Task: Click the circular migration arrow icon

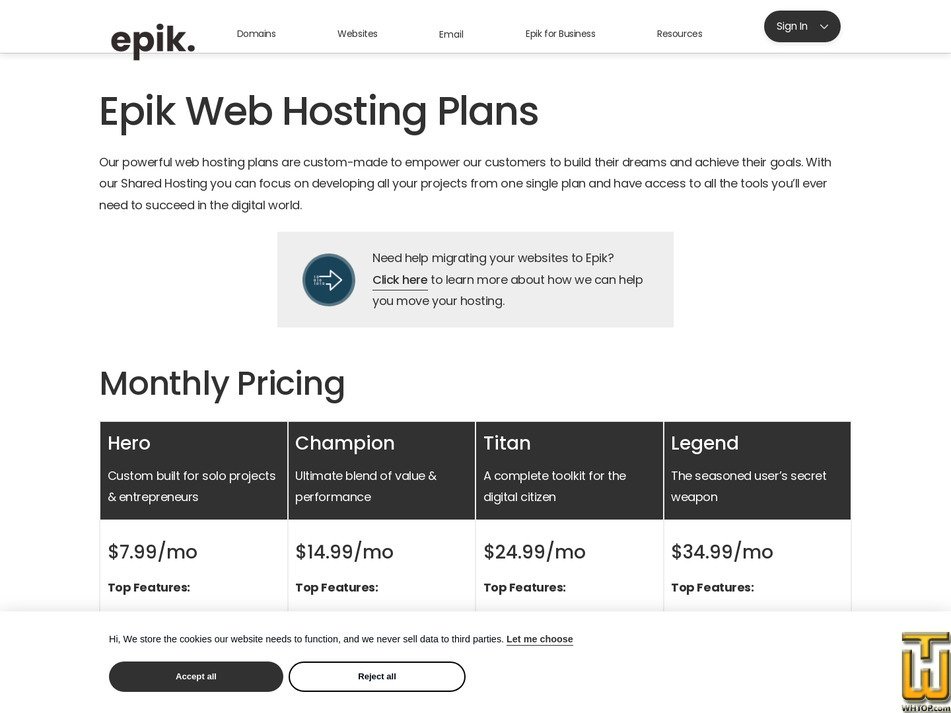Action: pyautogui.click(x=329, y=280)
